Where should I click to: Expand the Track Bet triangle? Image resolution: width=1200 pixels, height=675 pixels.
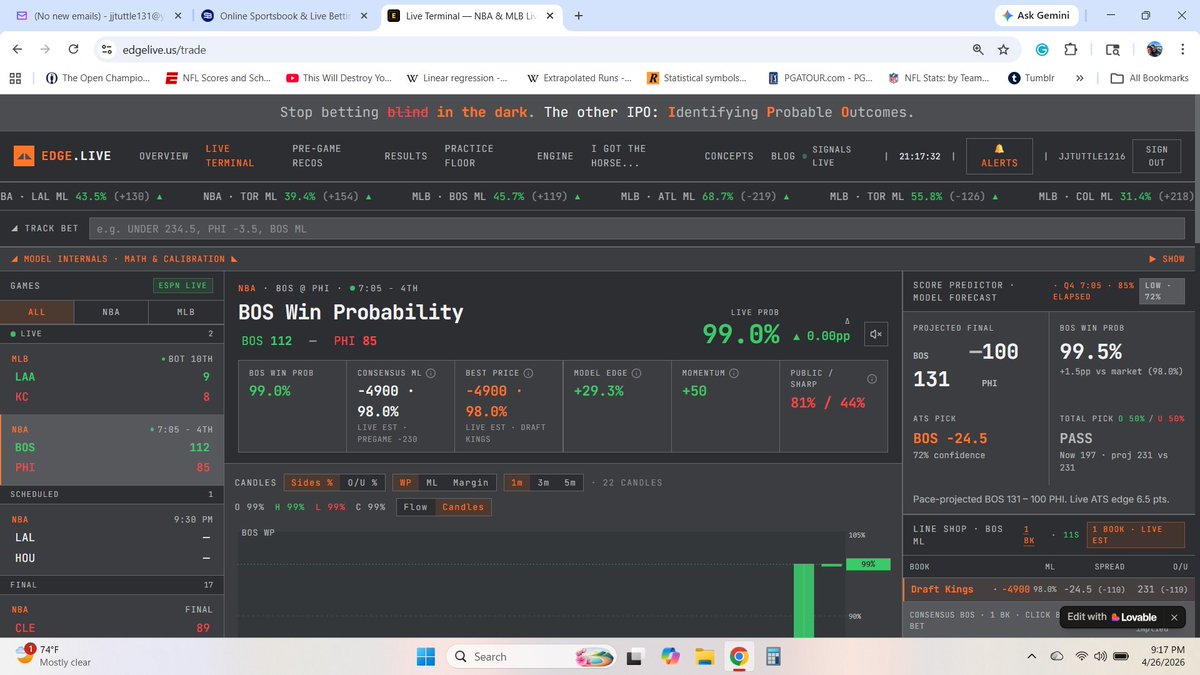pyautogui.click(x=14, y=229)
